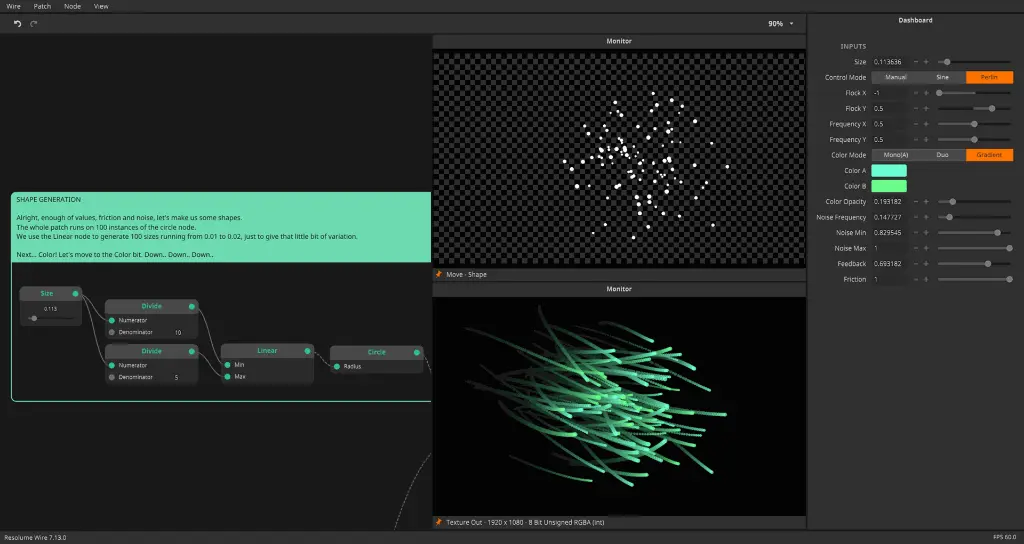Image resolution: width=1024 pixels, height=544 pixels.
Task: Click the redo arrow icon
Action: point(33,24)
